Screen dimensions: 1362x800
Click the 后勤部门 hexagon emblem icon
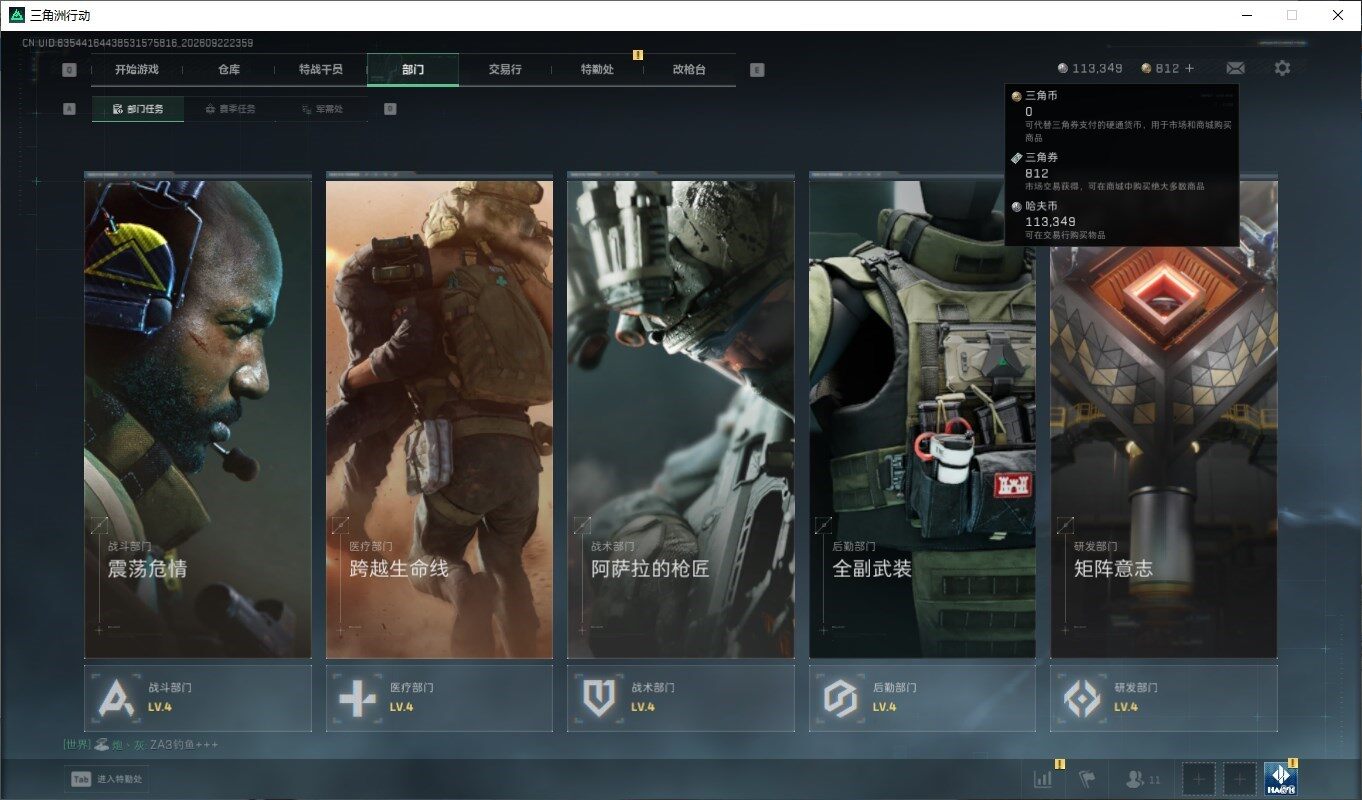click(840, 698)
